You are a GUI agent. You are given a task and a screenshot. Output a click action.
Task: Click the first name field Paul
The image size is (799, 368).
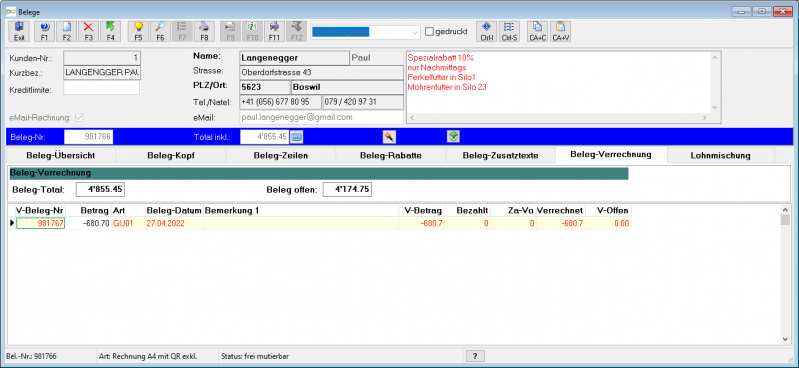pyautogui.click(x=377, y=58)
